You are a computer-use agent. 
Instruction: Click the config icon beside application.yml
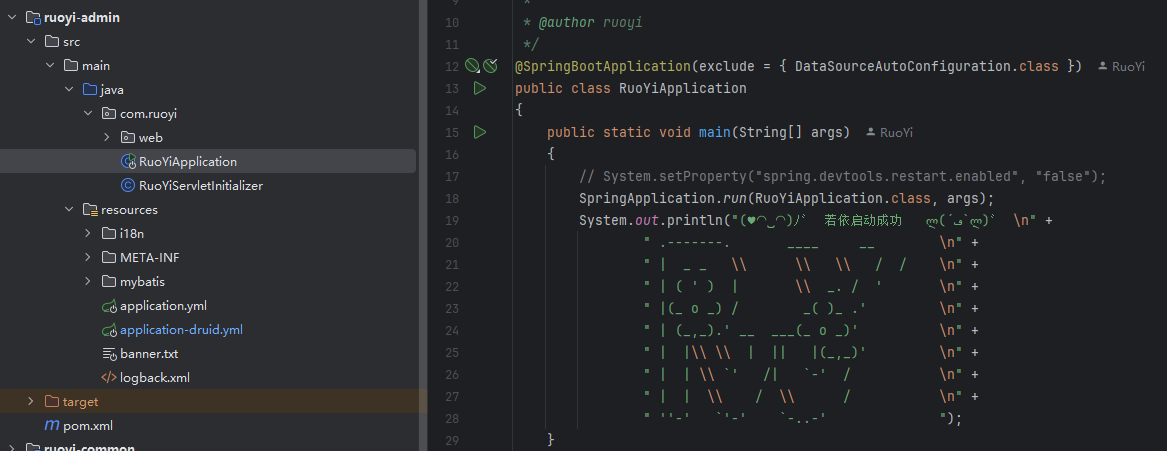[110, 305]
